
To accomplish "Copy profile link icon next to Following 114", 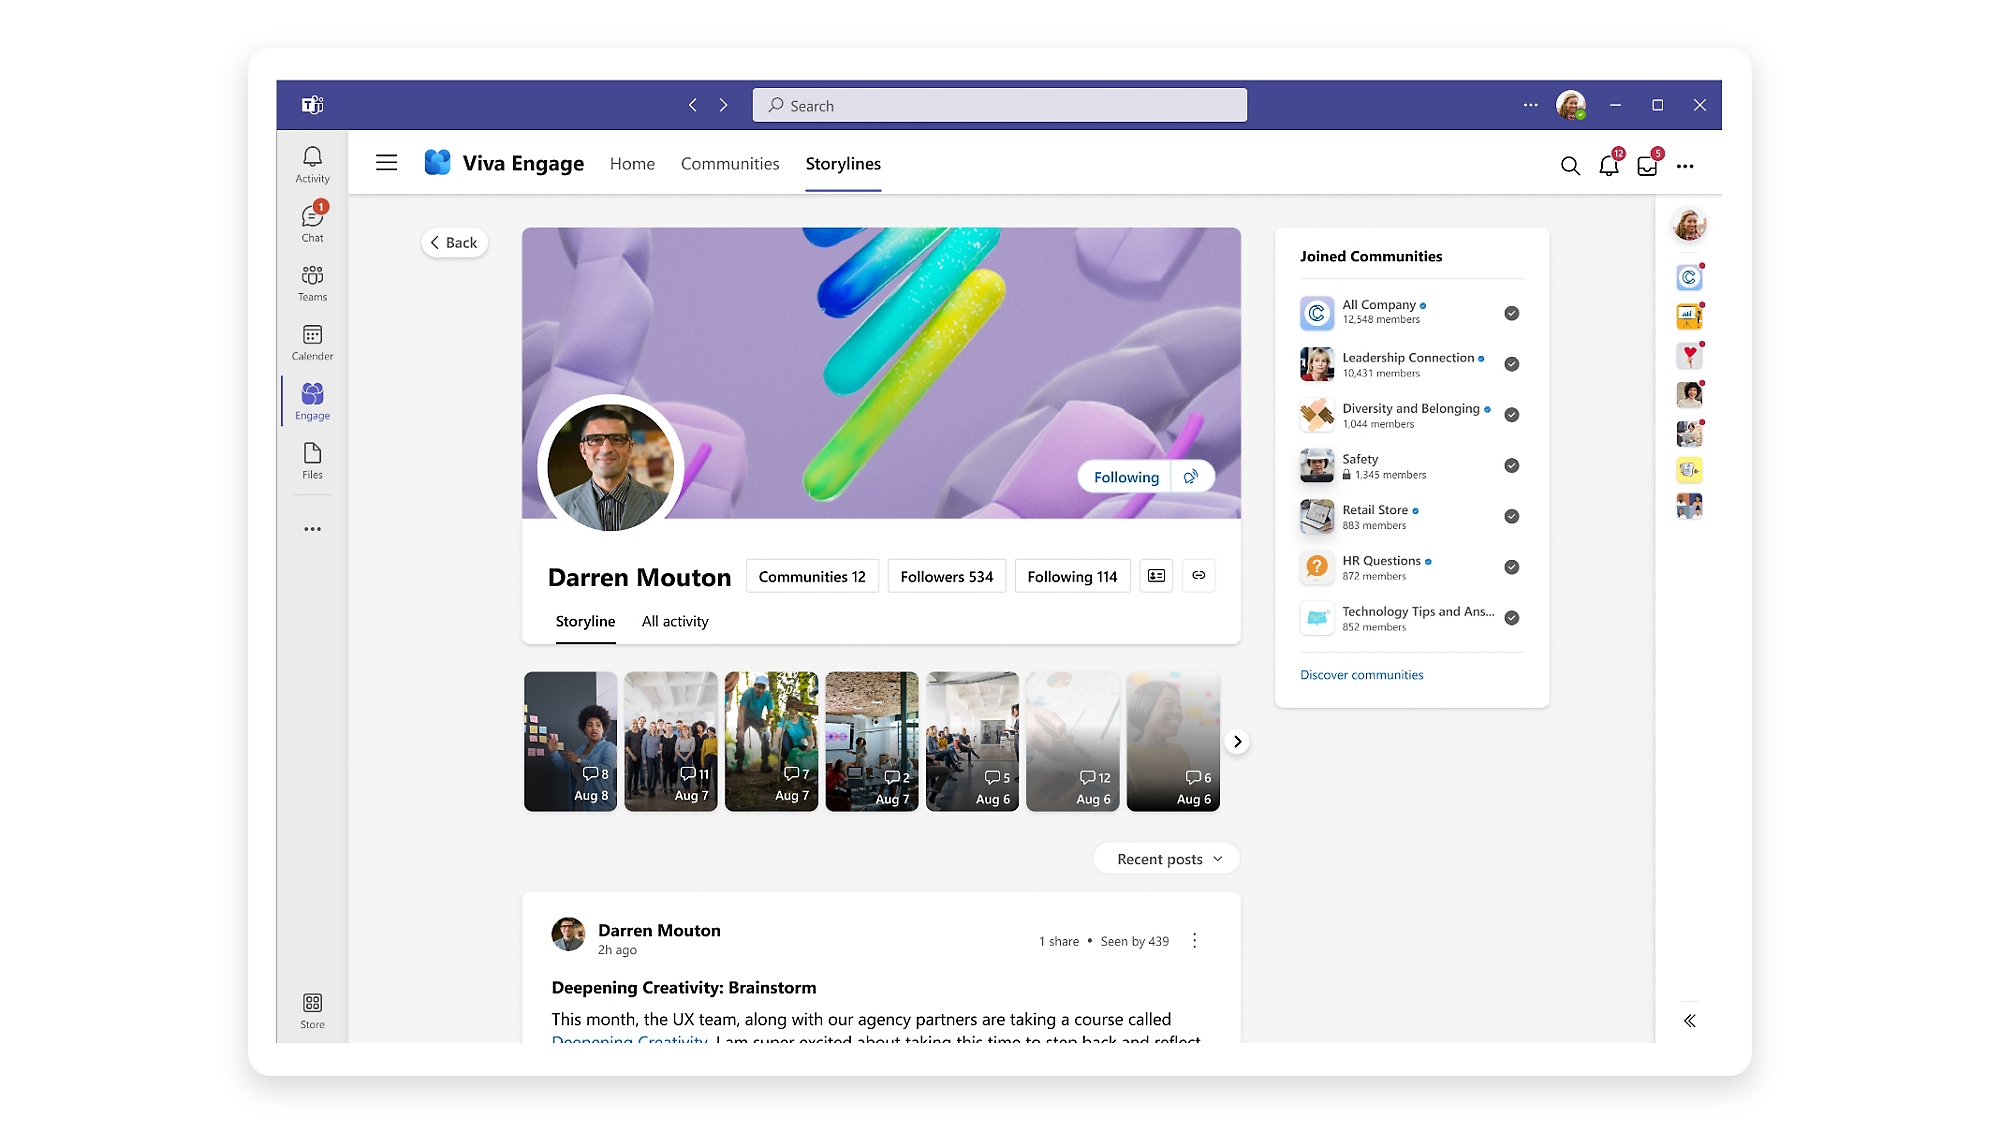I will [x=1198, y=575].
